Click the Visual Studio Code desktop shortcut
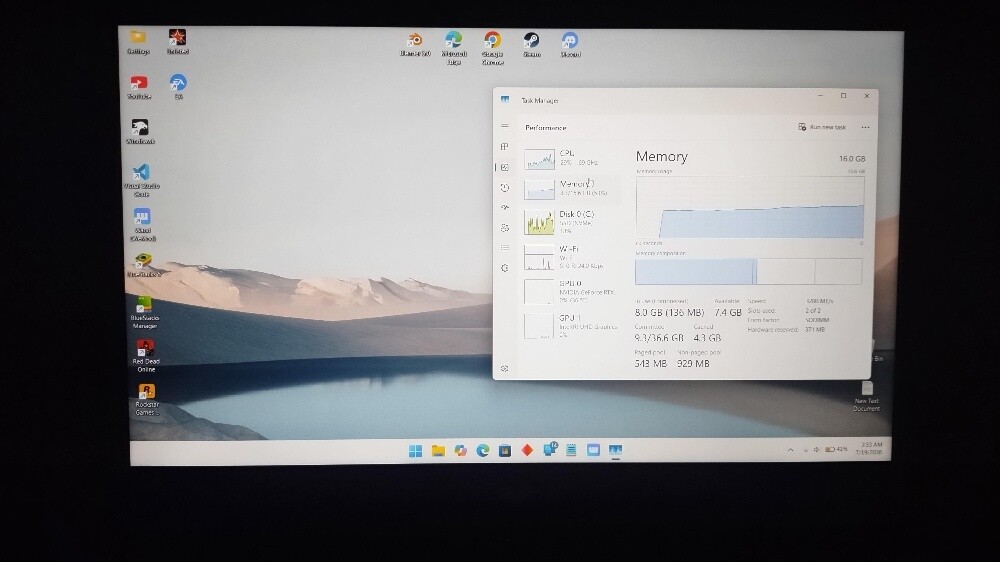The height and width of the screenshot is (562, 1000). click(x=142, y=181)
